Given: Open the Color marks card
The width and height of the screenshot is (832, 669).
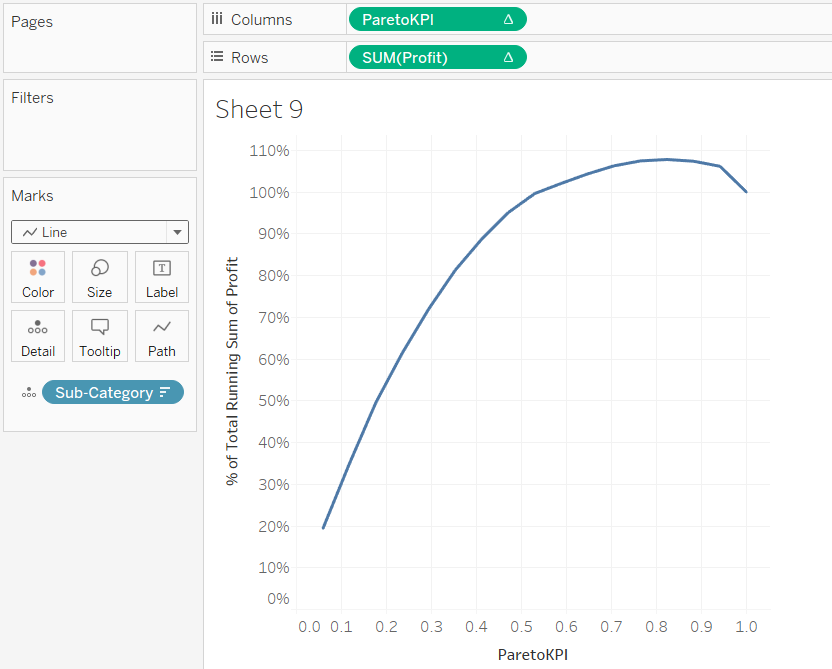Looking at the screenshot, I should point(38,277).
